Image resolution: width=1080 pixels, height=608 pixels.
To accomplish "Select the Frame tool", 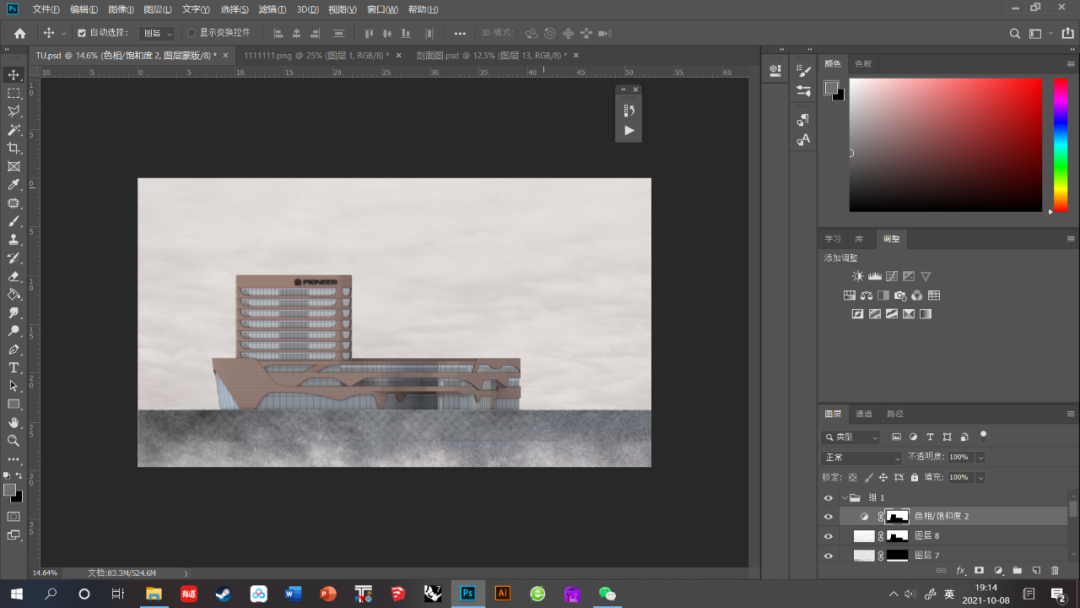I will (14, 167).
